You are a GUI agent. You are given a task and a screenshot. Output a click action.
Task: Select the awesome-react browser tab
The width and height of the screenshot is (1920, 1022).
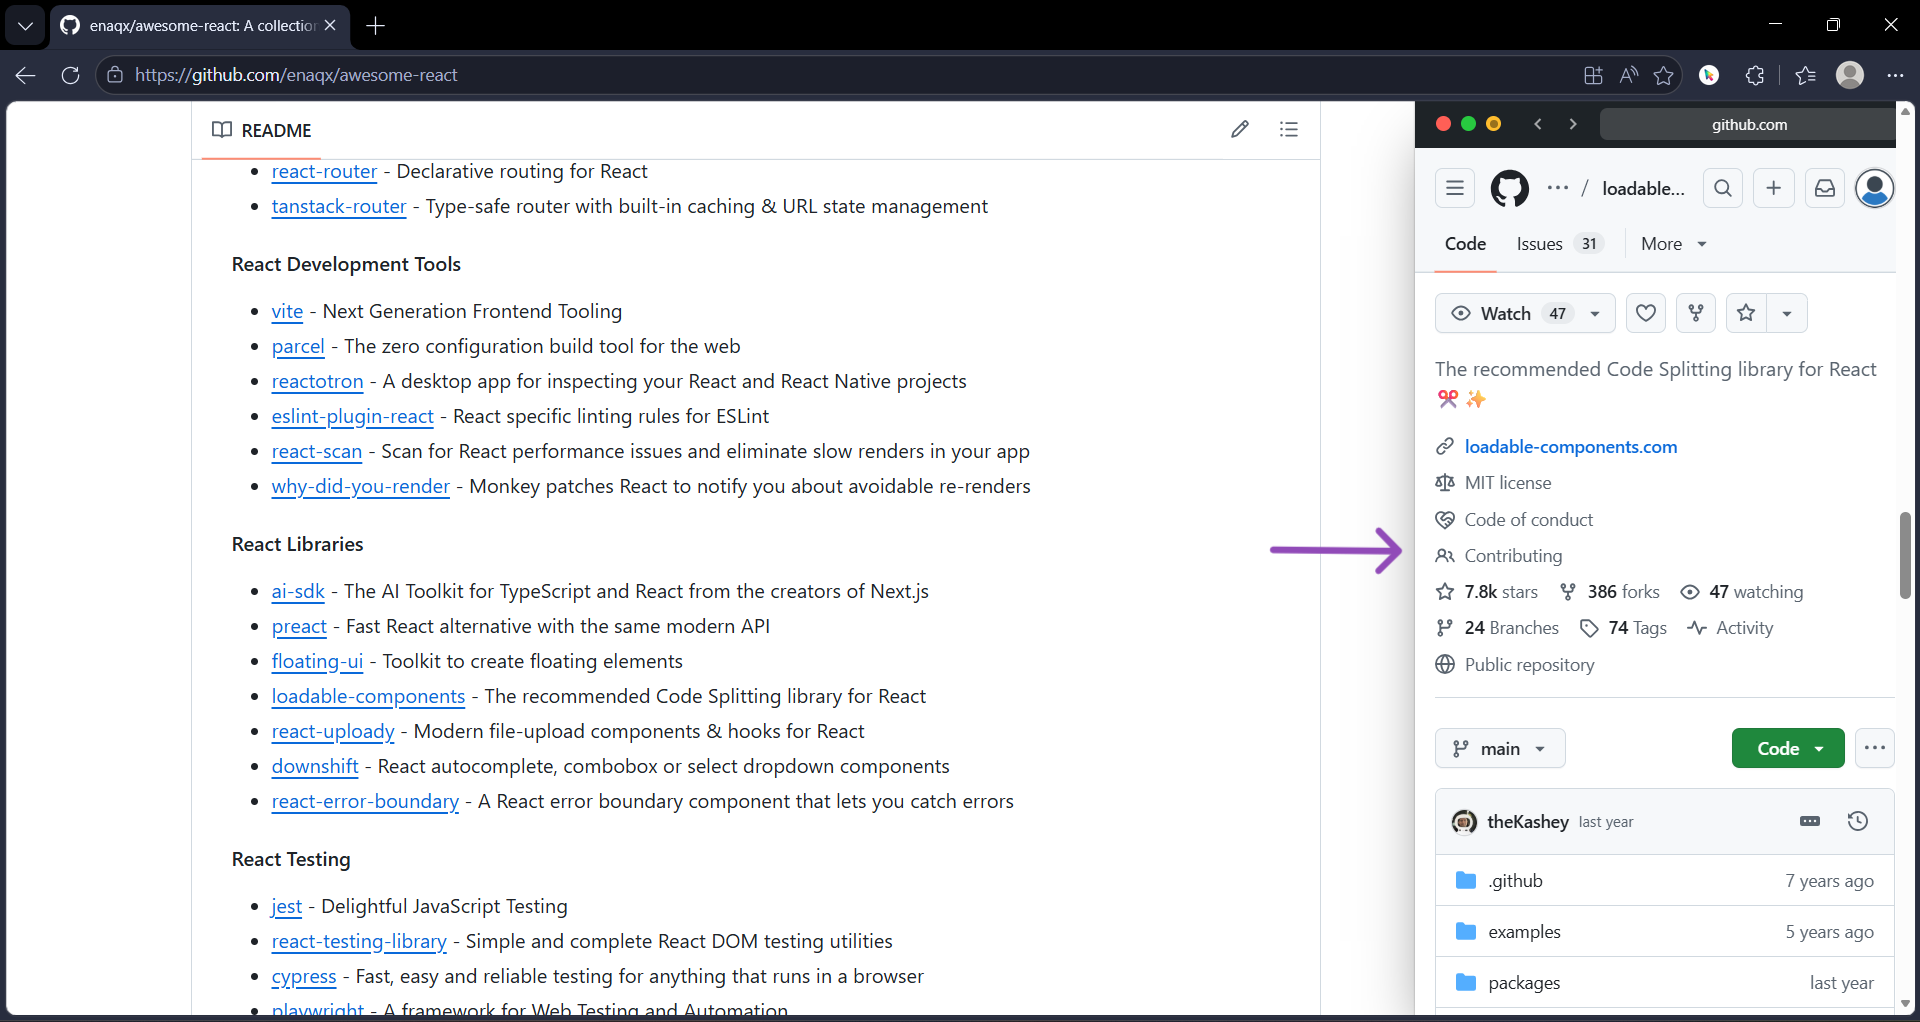pos(199,26)
